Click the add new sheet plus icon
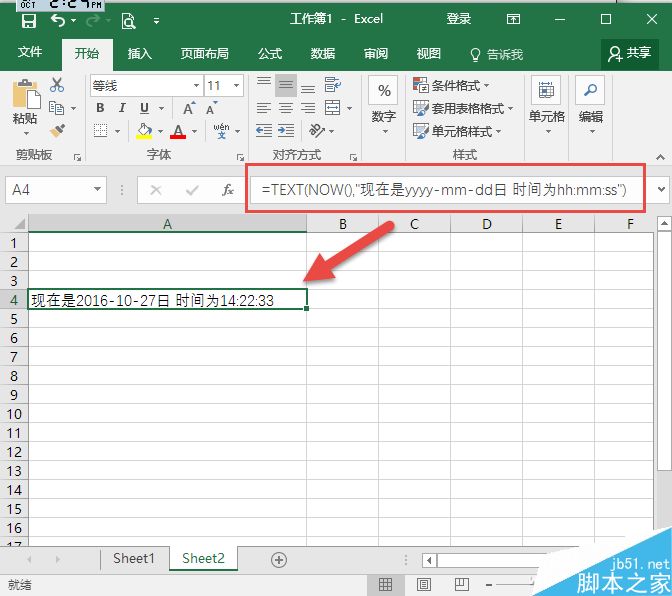 [x=279, y=559]
